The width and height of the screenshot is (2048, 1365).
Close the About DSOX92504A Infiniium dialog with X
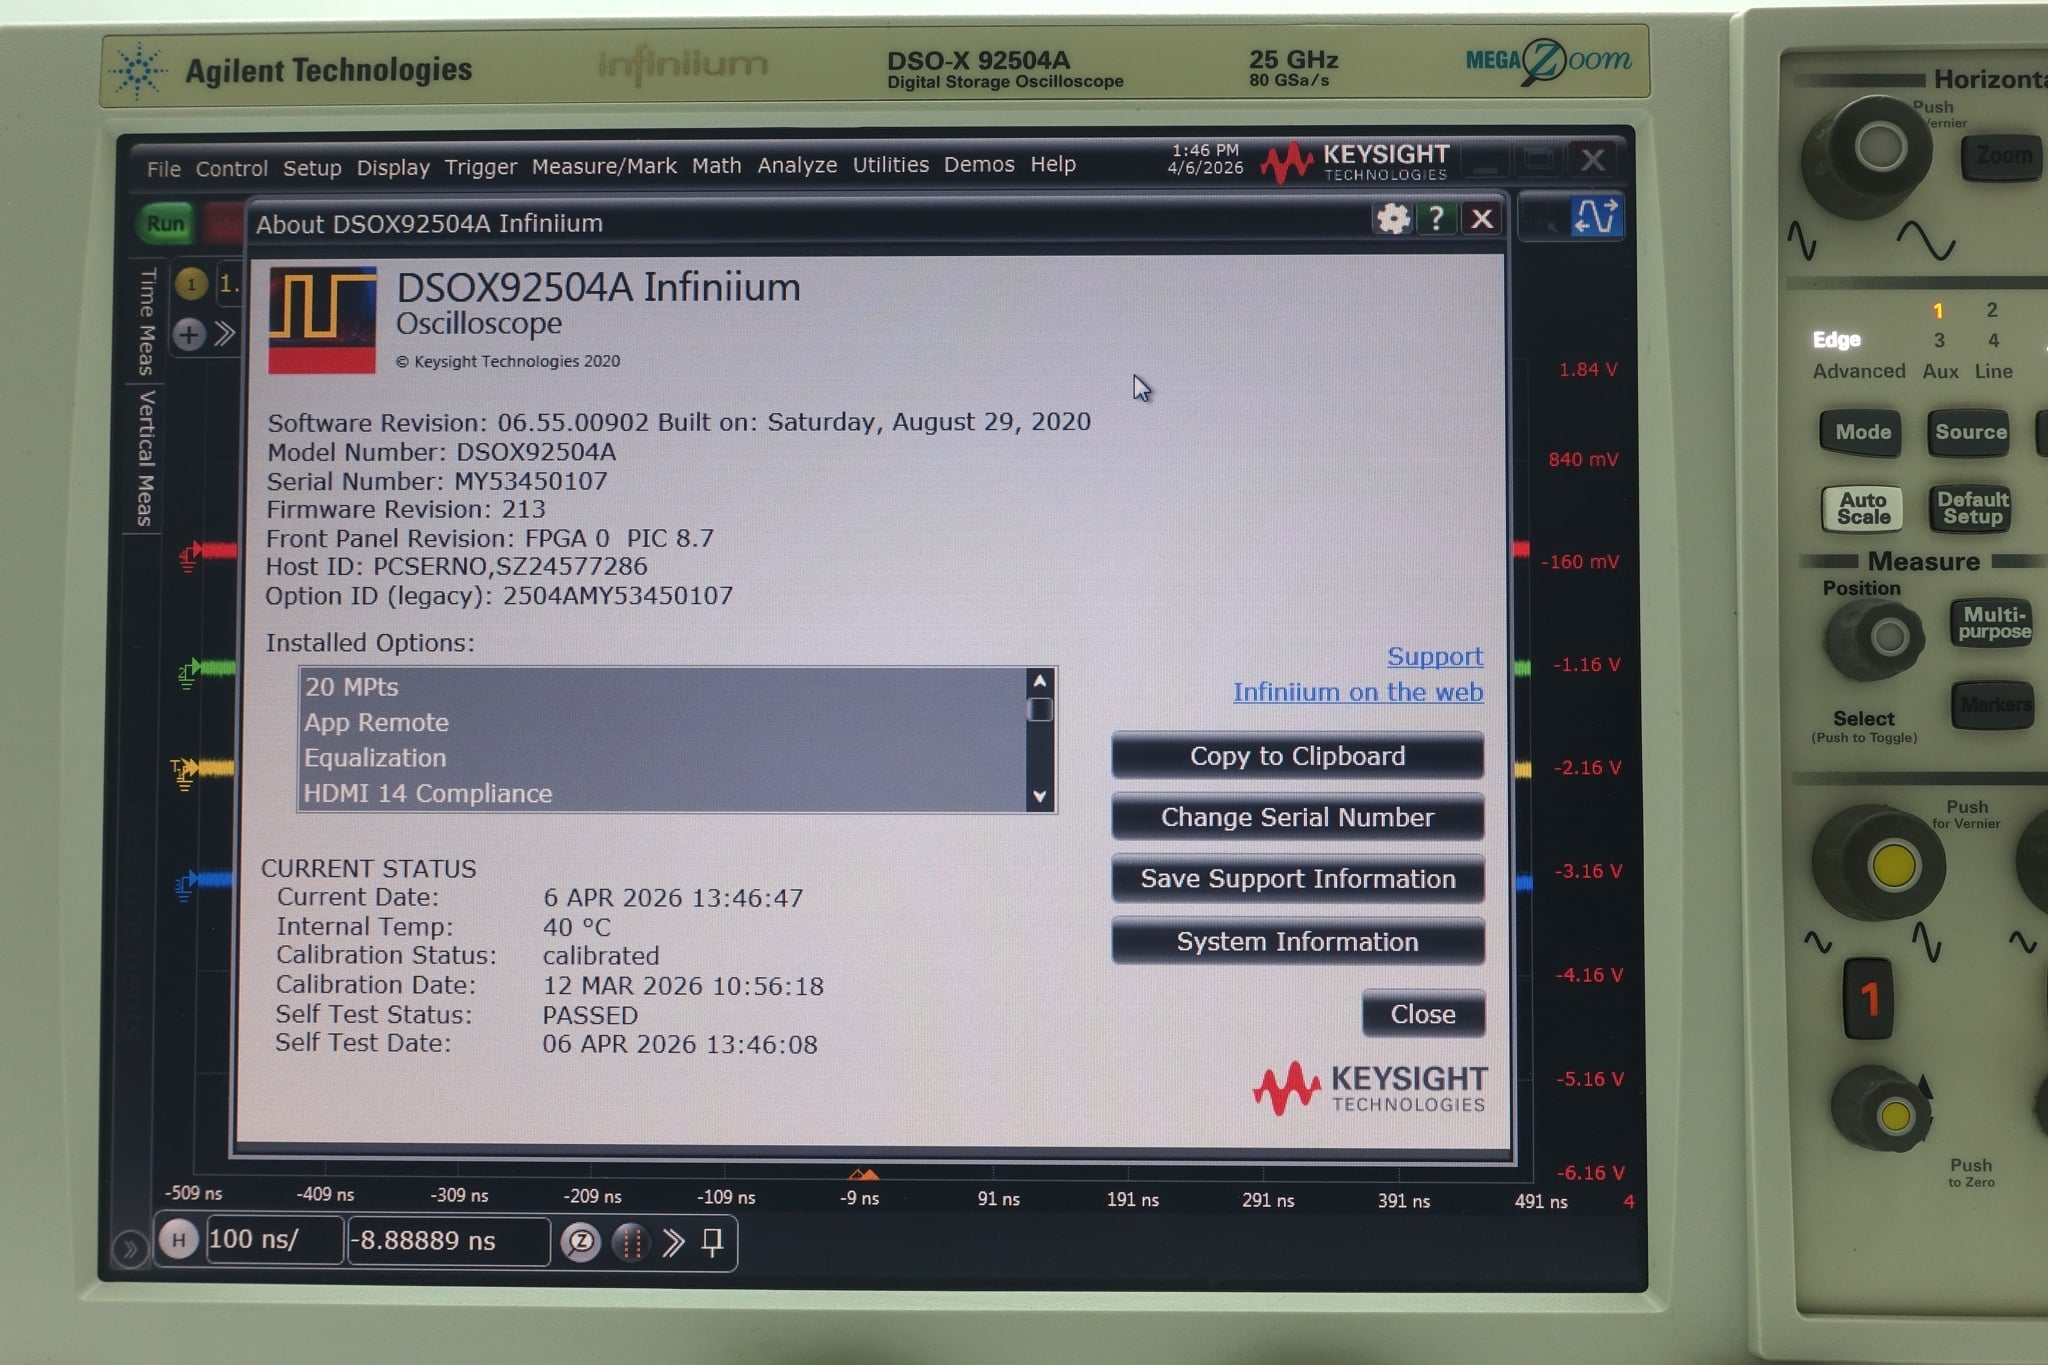[1482, 218]
